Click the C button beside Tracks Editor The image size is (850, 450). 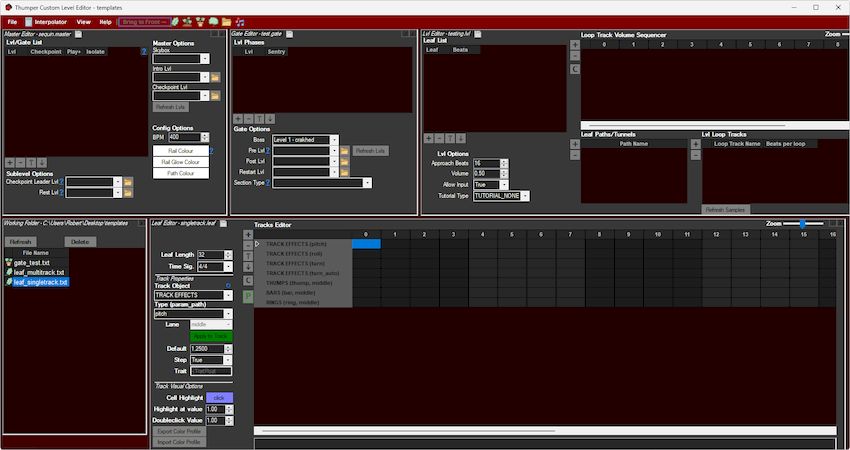tap(248, 283)
